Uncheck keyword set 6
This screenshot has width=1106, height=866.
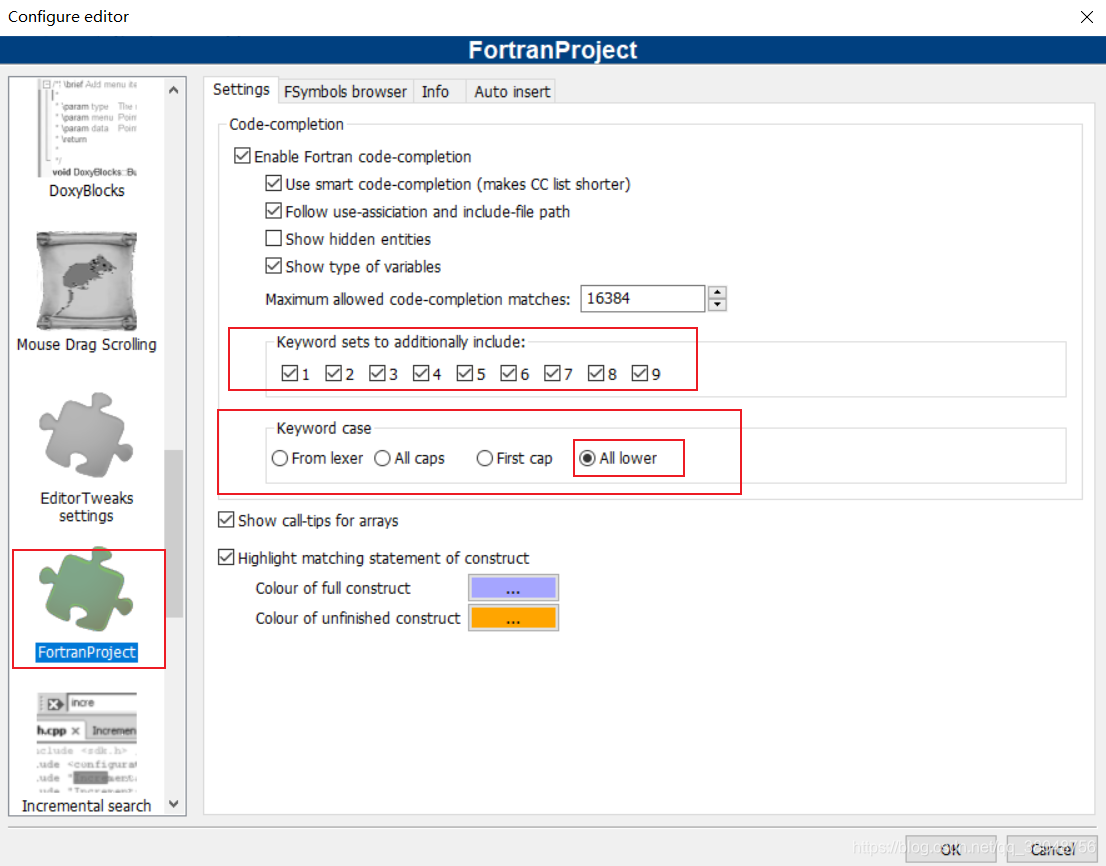[508, 373]
